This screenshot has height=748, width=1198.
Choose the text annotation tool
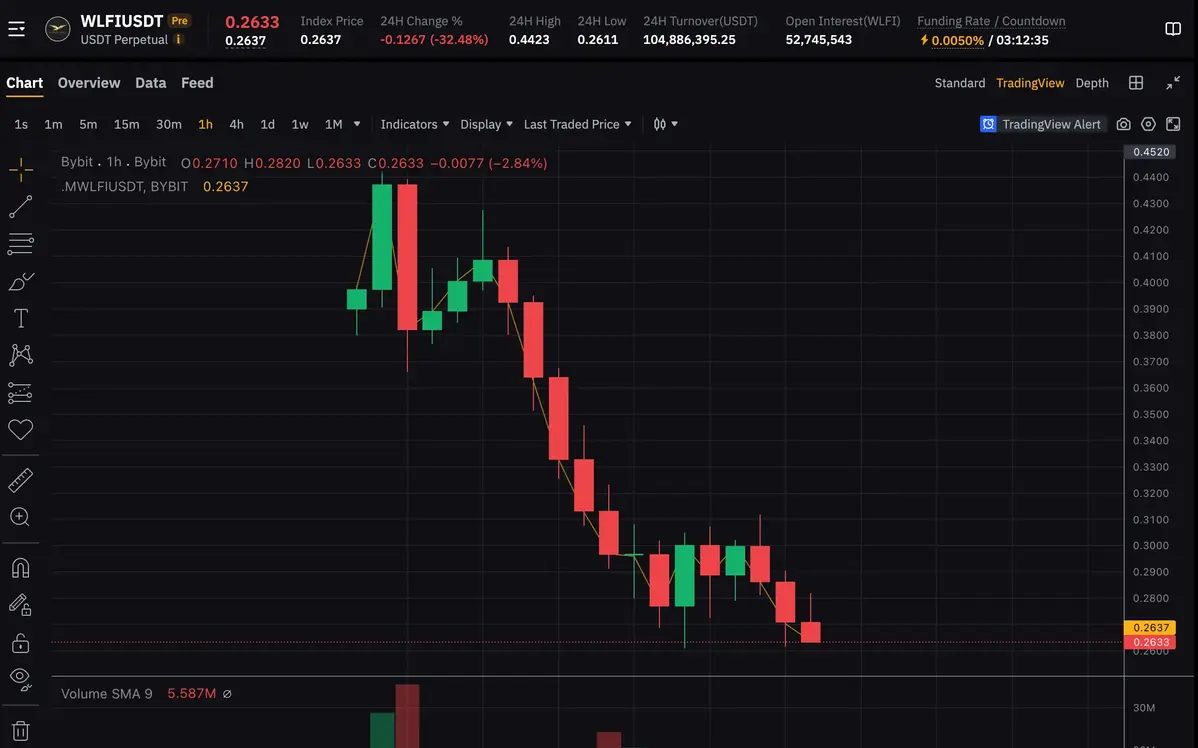pyautogui.click(x=21, y=318)
